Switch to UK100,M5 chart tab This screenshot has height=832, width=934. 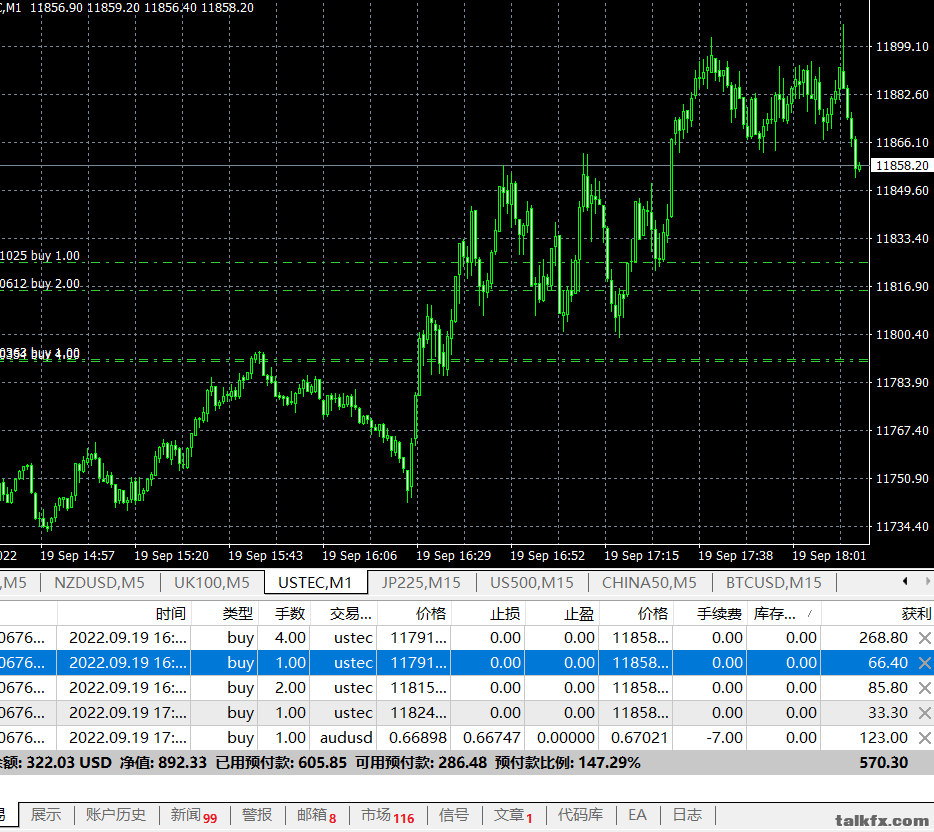click(x=211, y=582)
